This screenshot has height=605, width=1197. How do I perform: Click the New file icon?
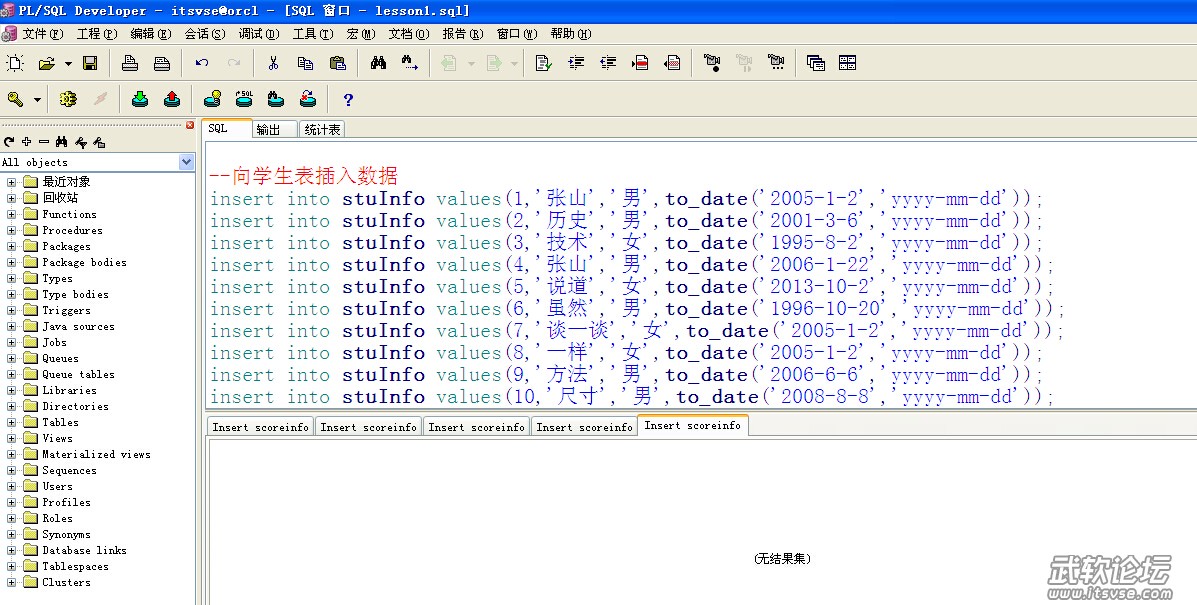click(x=15, y=63)
